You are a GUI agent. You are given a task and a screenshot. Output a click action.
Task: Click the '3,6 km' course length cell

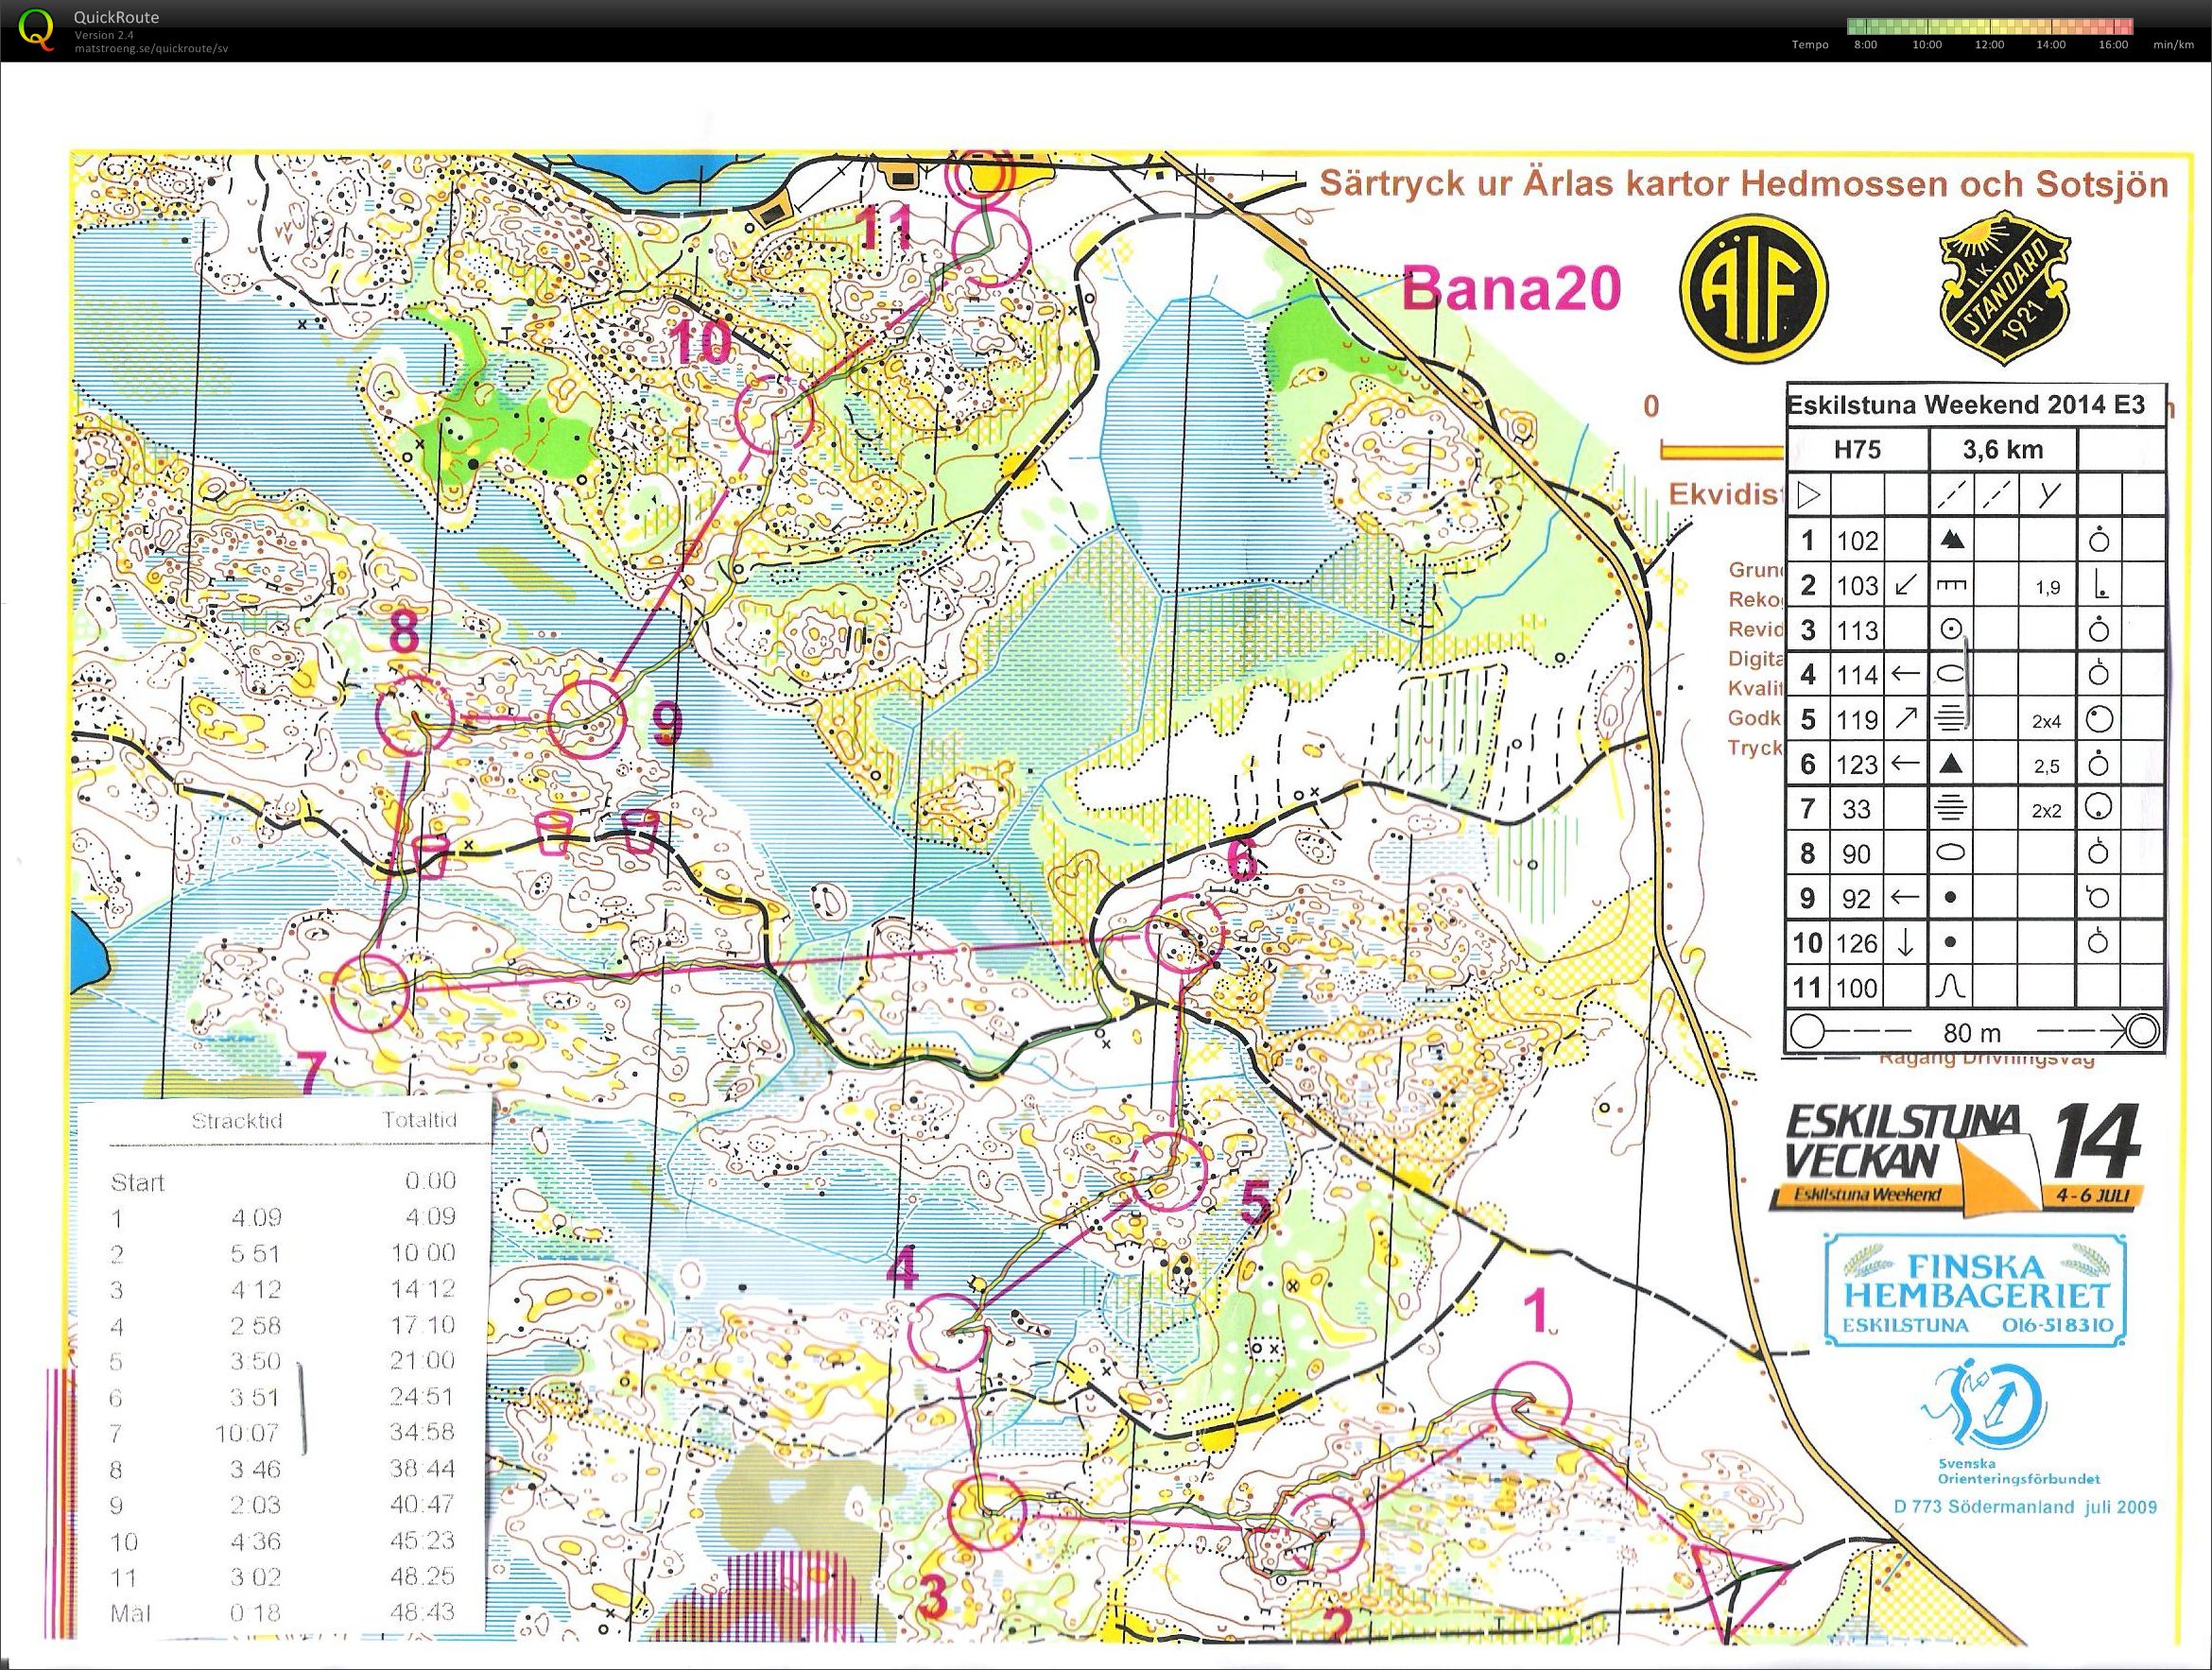[2002, 450]
